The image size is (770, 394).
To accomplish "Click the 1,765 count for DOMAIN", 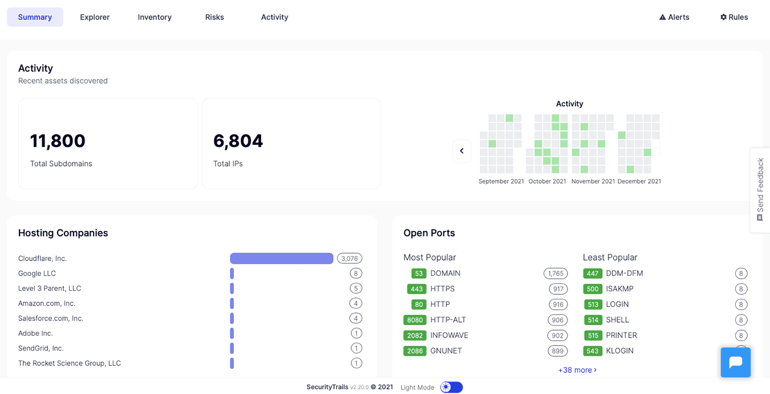I will click(x=555, y=273).
